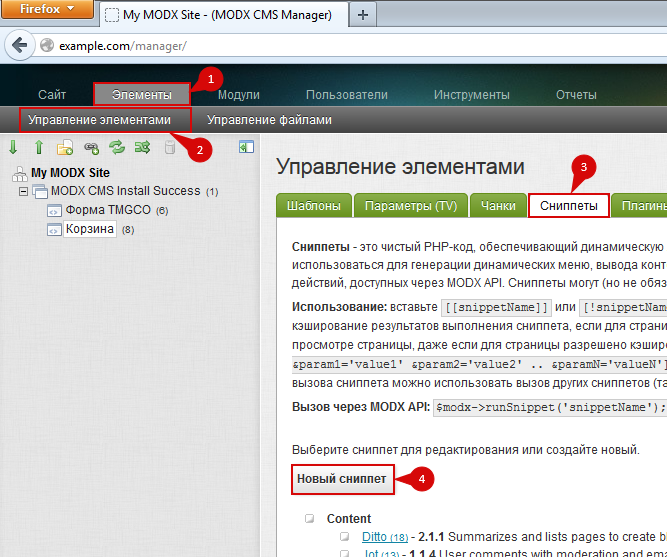Click the expand tree down-arrow icon
This screenshot has height=557, width=667.
coord(13,147)
